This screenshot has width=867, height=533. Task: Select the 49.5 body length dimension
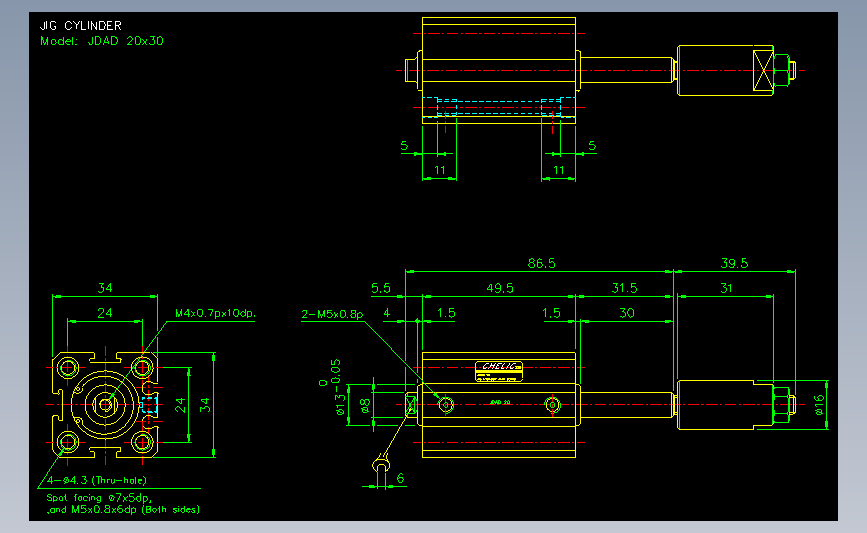point(500,288)
